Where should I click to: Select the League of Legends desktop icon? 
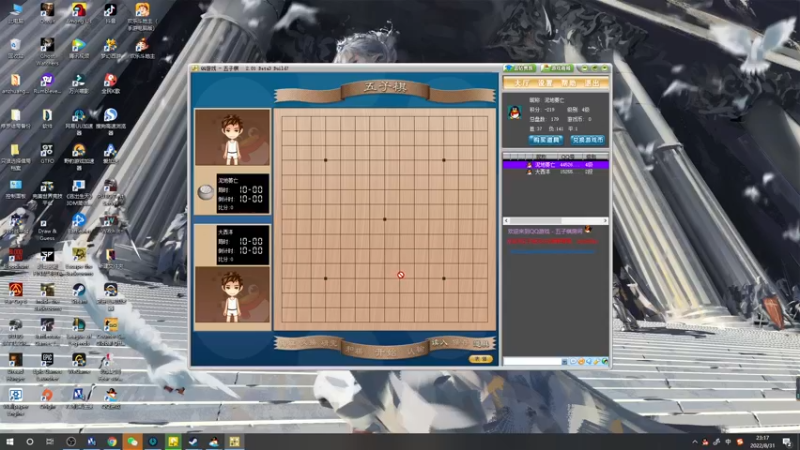[79, 332]
